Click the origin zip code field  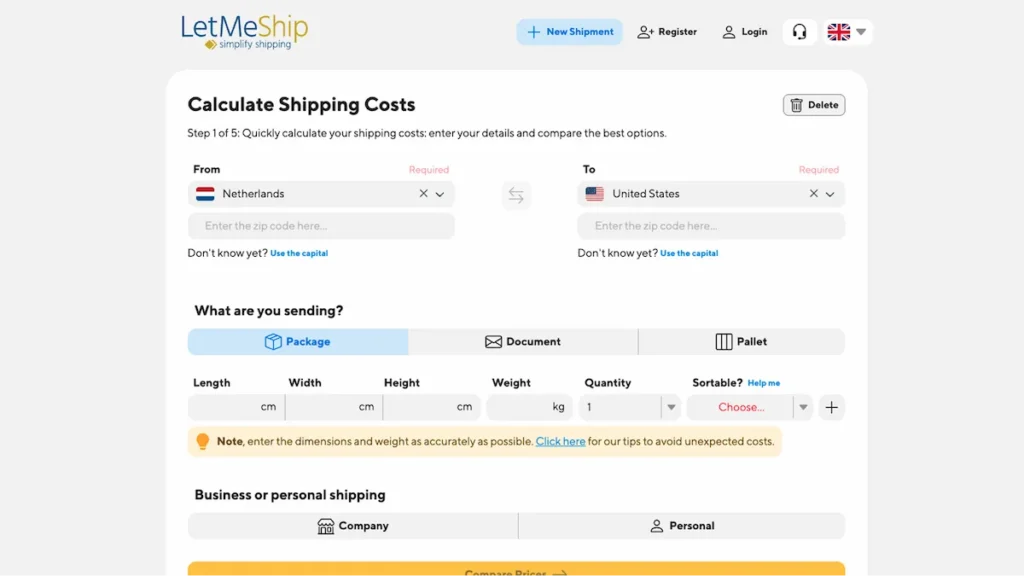click(321, 226)
